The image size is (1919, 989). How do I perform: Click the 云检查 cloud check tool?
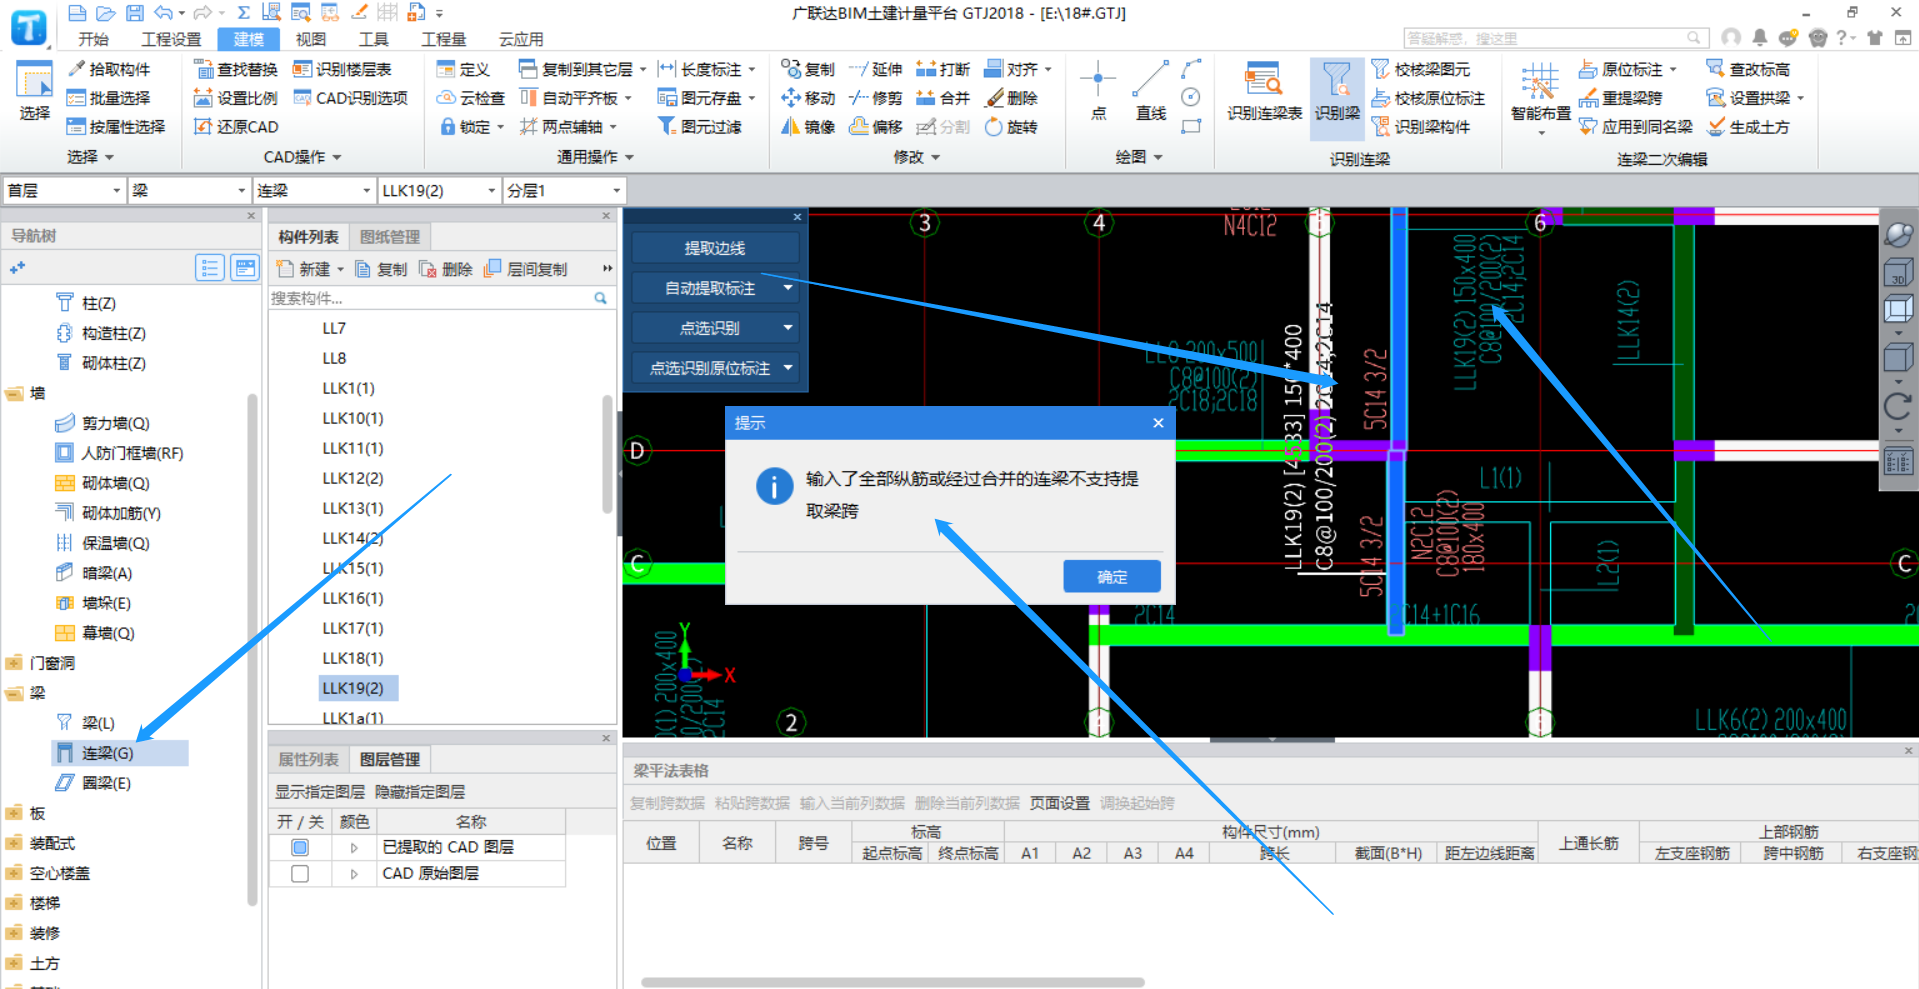471,98
